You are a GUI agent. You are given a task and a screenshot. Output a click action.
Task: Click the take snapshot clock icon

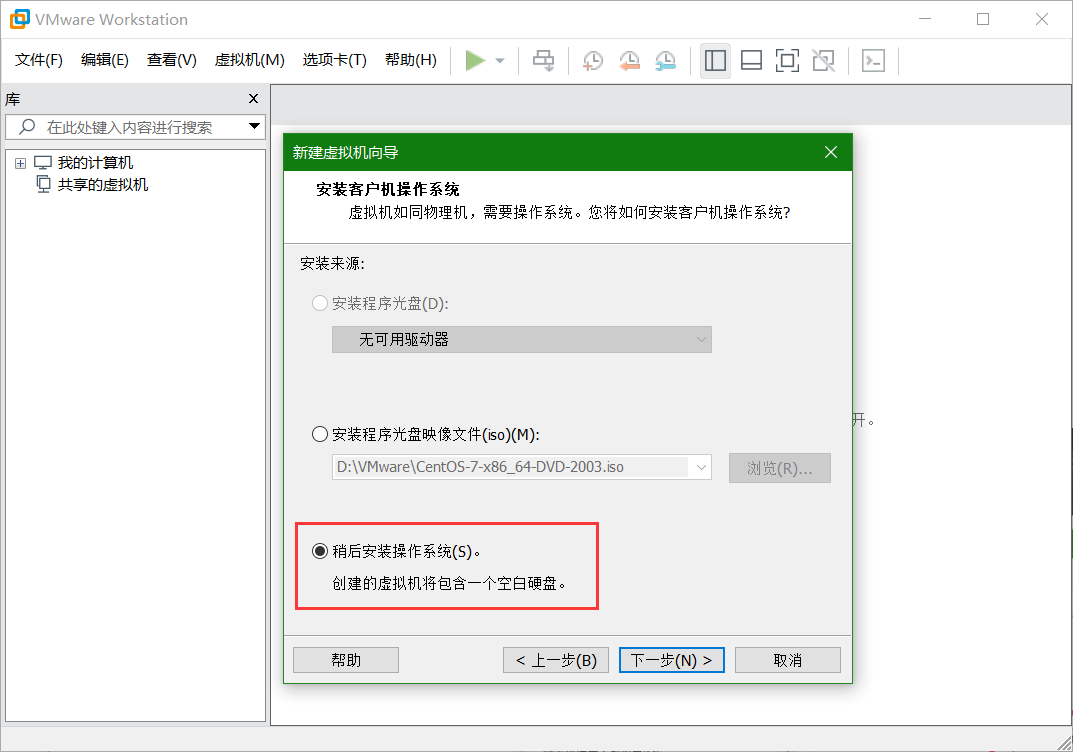[593, 60]
